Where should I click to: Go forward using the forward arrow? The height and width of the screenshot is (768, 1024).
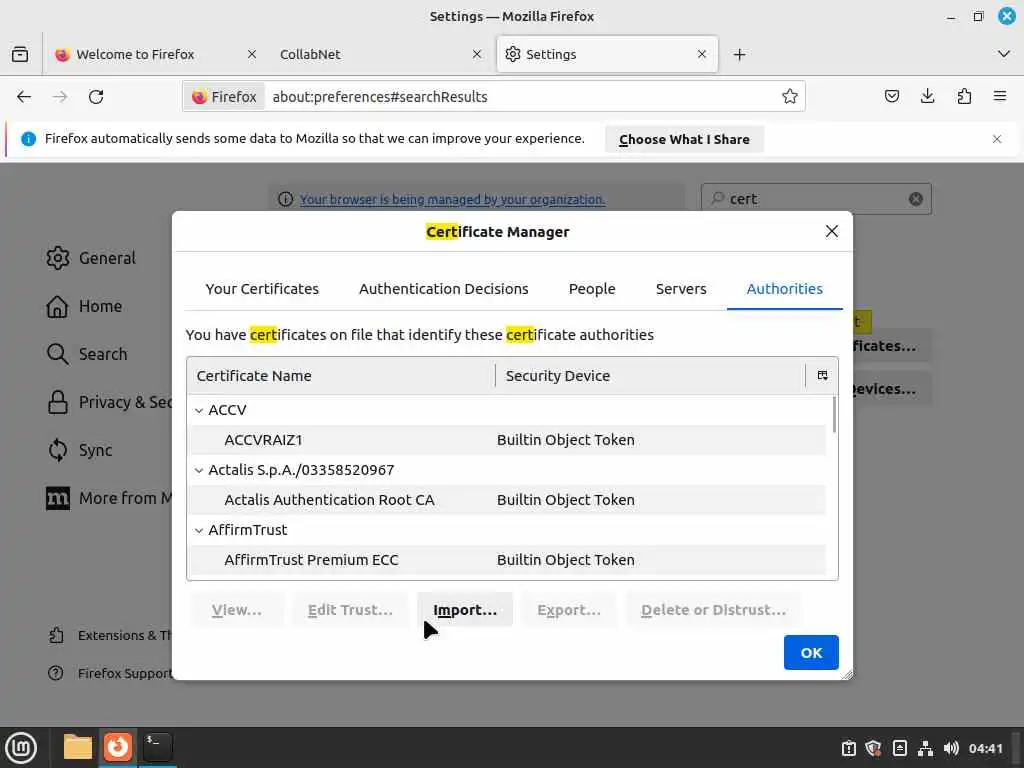[60, 97]
